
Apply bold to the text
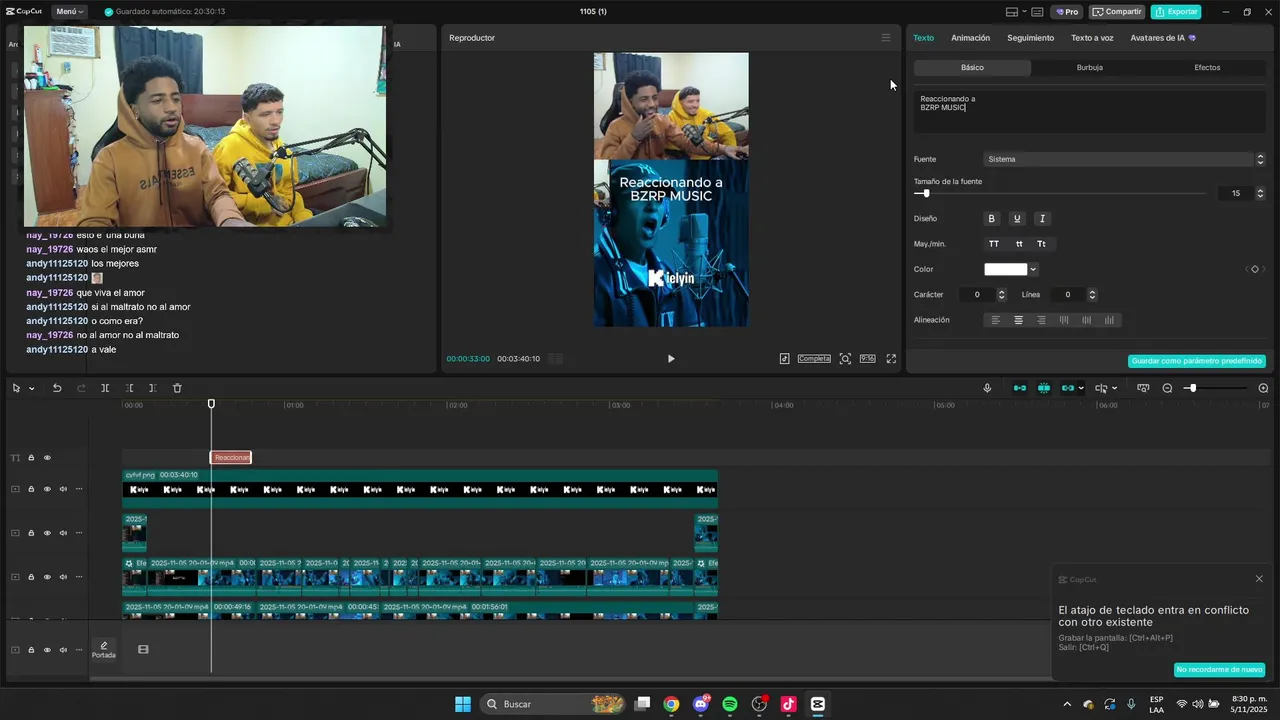tap(992, 219)
